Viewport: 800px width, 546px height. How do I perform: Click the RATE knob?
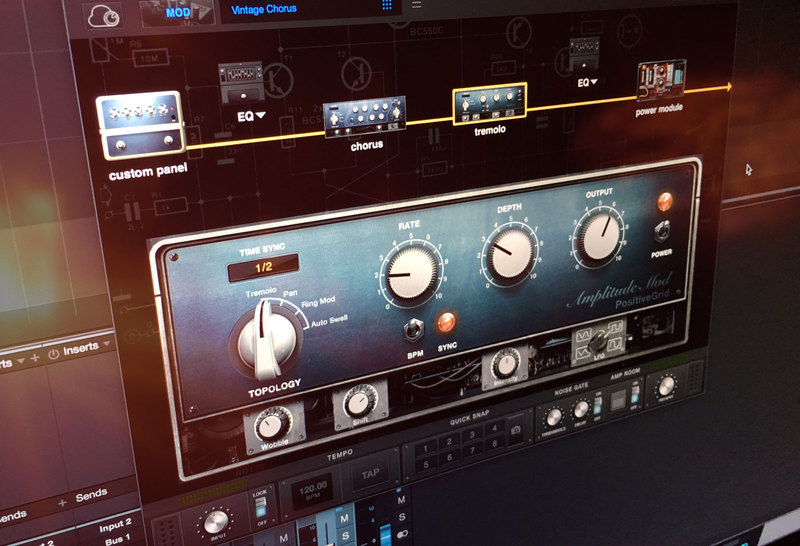(412, 273)
